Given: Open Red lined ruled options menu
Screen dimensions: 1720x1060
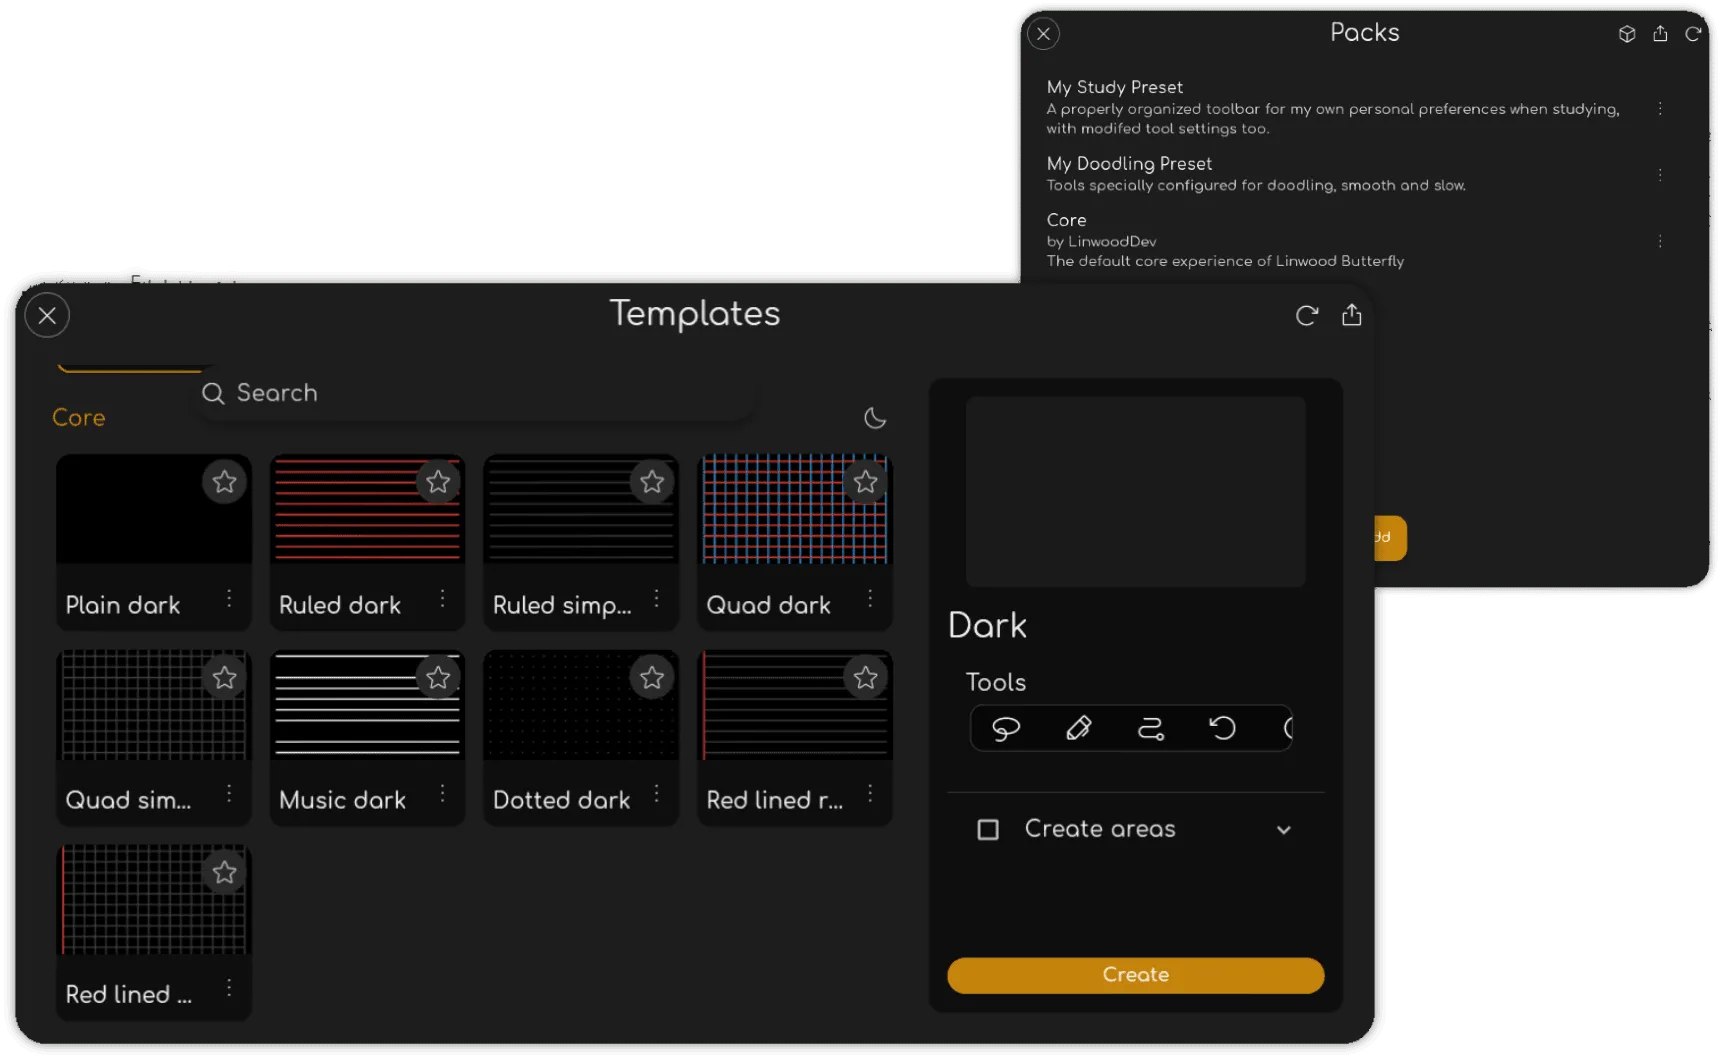Looking at the screenshot, I should [x=870, y=793].
